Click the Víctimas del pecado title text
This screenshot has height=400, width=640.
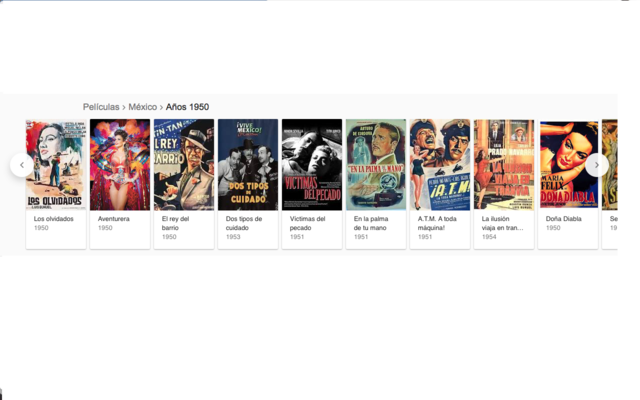[307, 223]
